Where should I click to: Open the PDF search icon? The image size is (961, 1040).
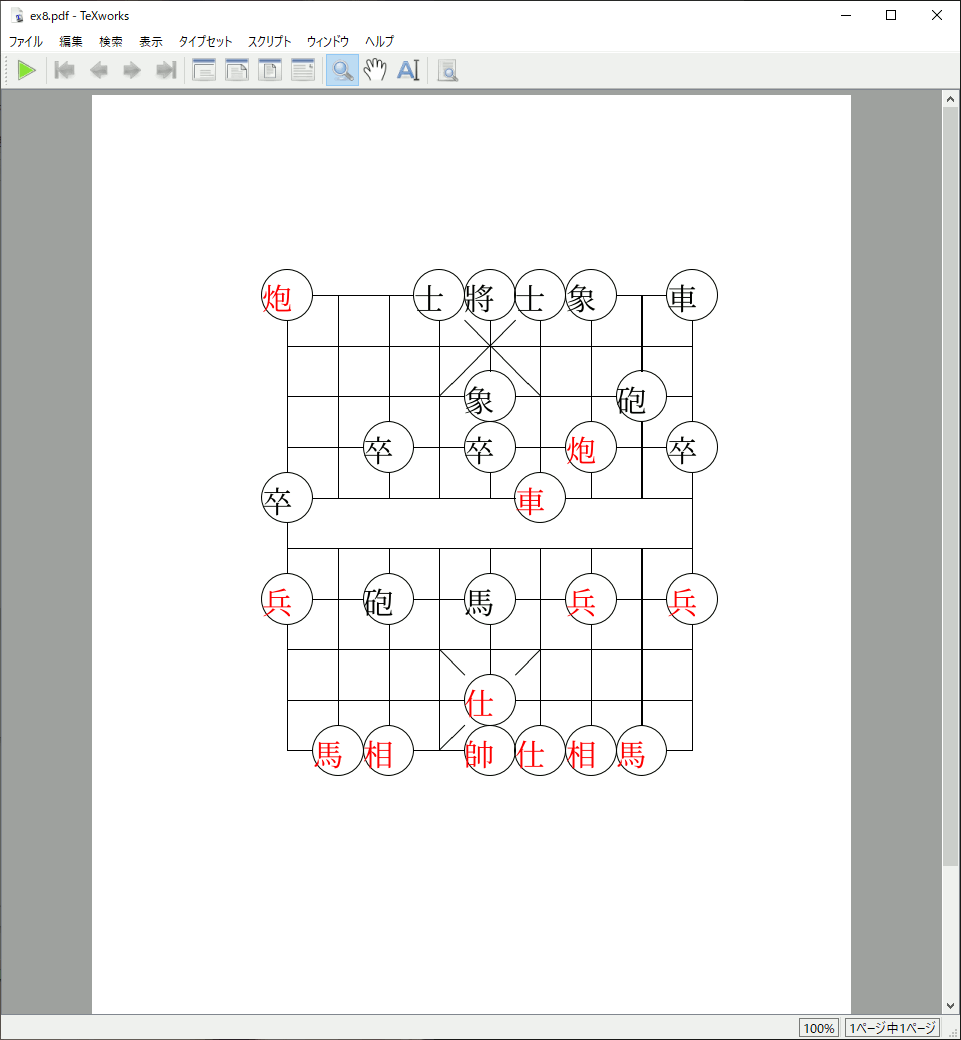click(448, 70)
